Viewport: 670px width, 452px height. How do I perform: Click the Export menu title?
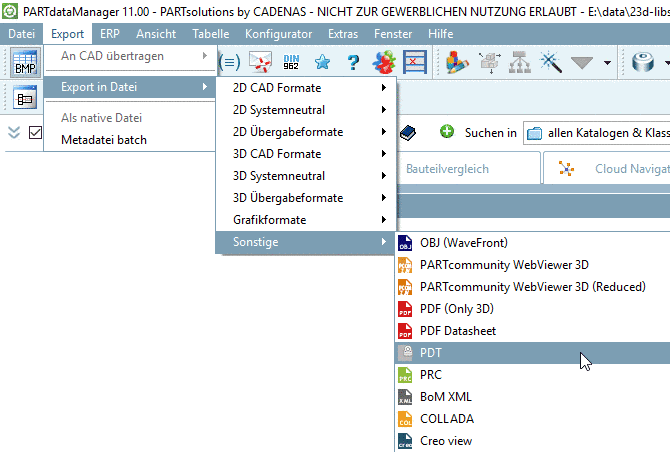(x=67, y=34)
